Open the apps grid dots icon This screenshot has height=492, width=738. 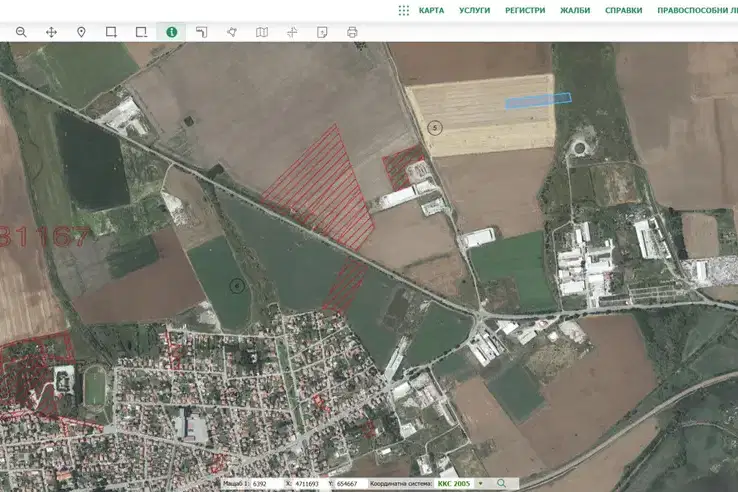(x=403, y=10)
